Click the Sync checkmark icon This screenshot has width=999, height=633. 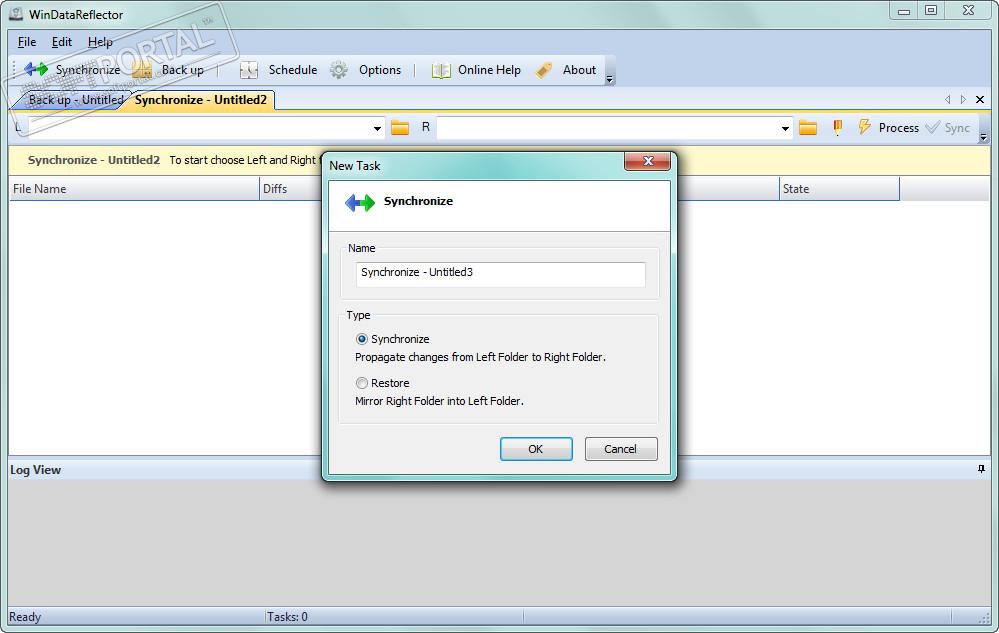(x=933, y=127)
